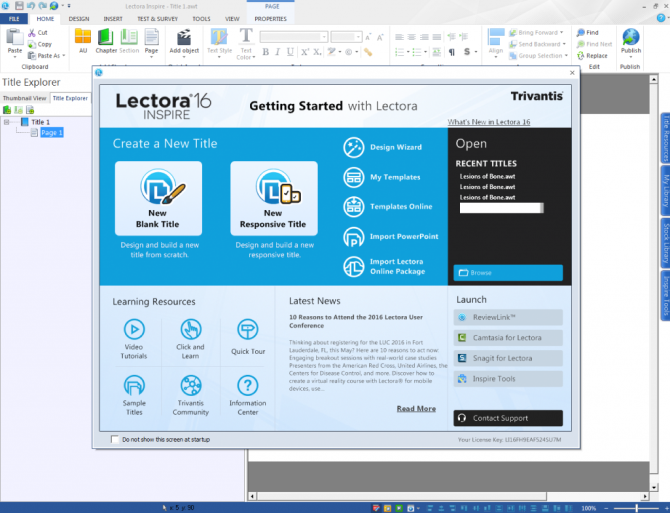
Task: Click the zoom slider in status bar
Action: tap(636, 508)
